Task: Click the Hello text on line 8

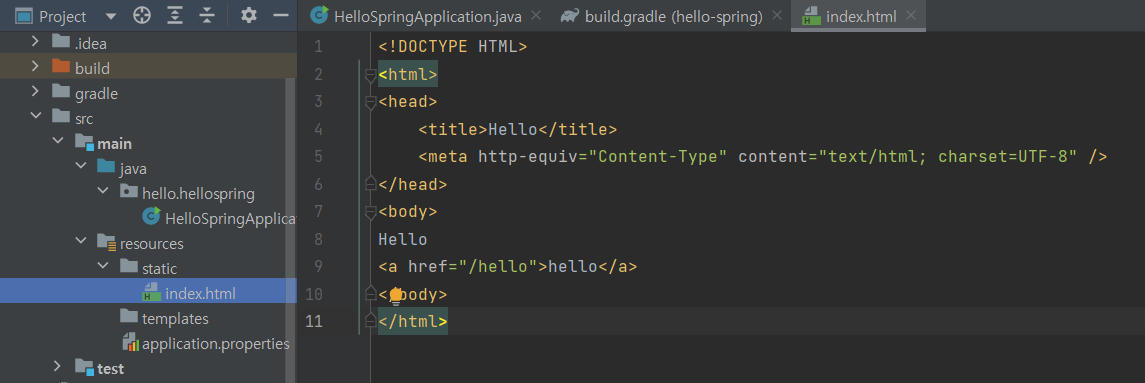Action: tap(402, 240)
